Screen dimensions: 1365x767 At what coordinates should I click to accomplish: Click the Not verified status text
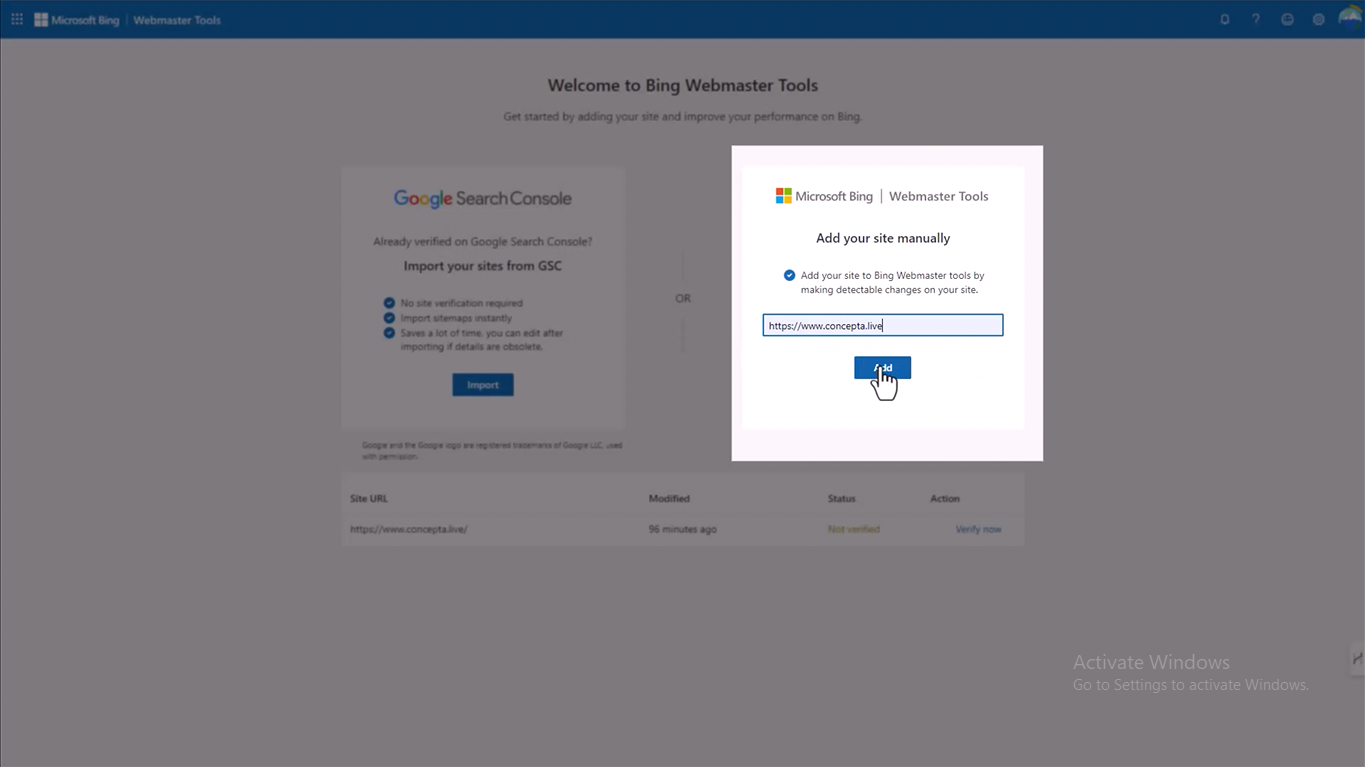point(853,529)
